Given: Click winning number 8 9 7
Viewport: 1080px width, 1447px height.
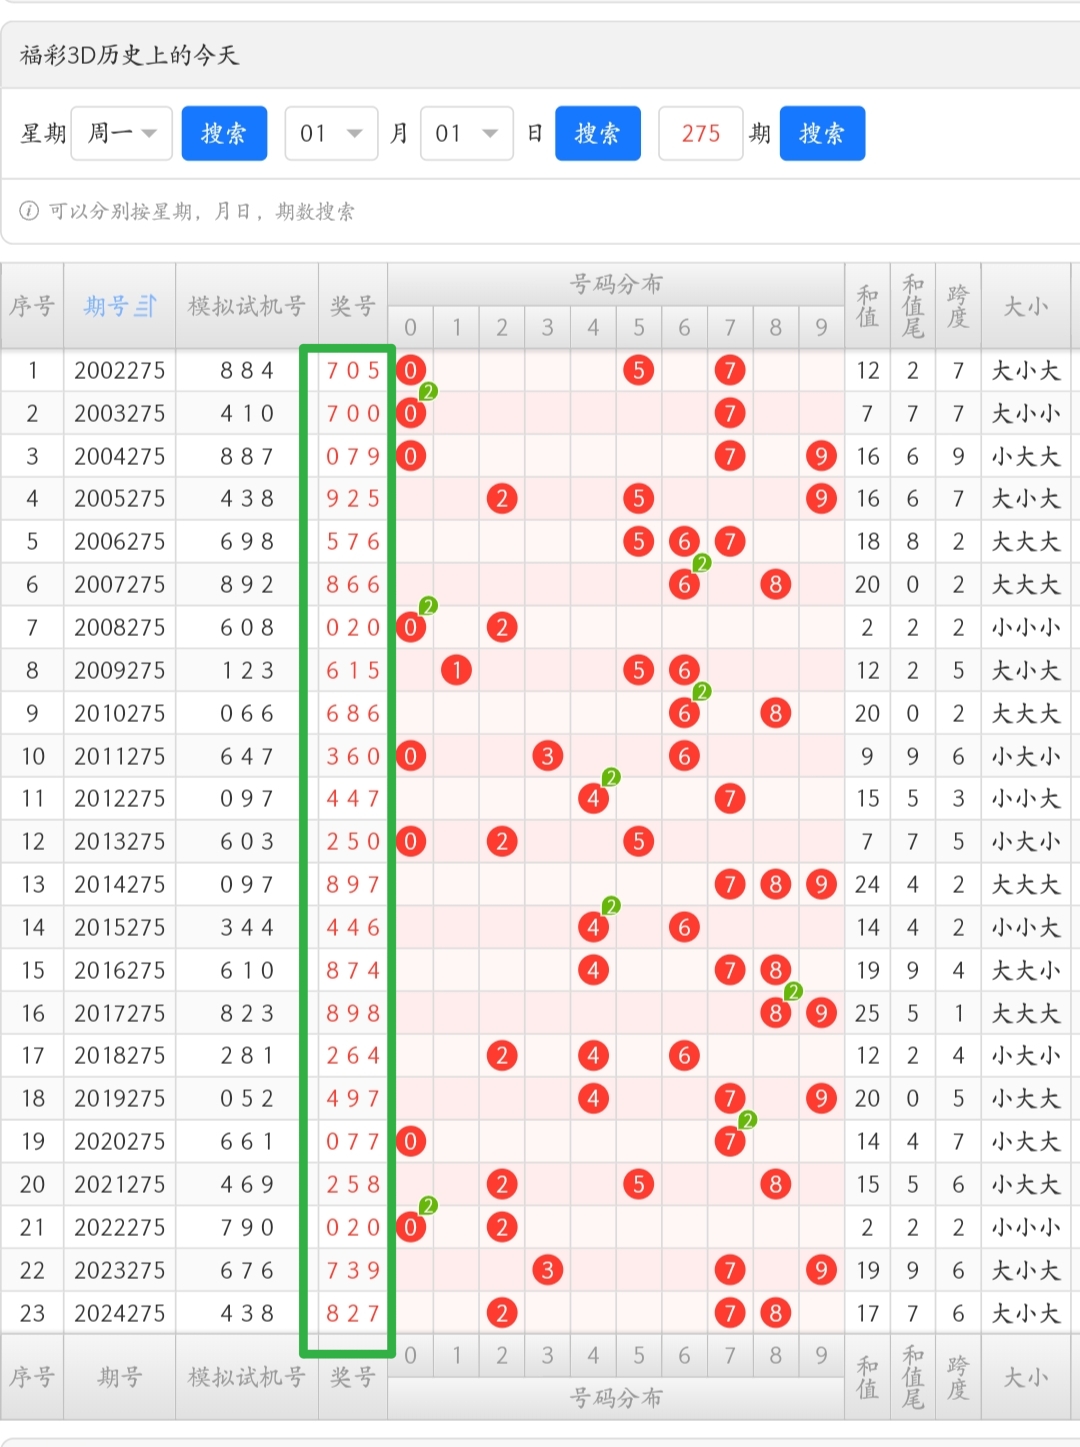Looking at the screenshot, I should point(353,885).
